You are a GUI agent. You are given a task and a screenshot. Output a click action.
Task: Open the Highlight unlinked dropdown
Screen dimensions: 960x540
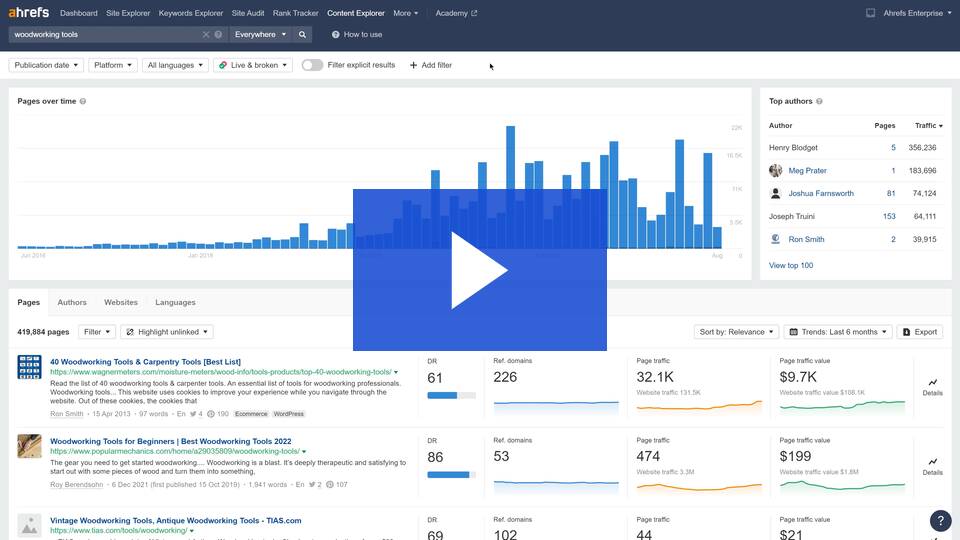coord(167,332)
